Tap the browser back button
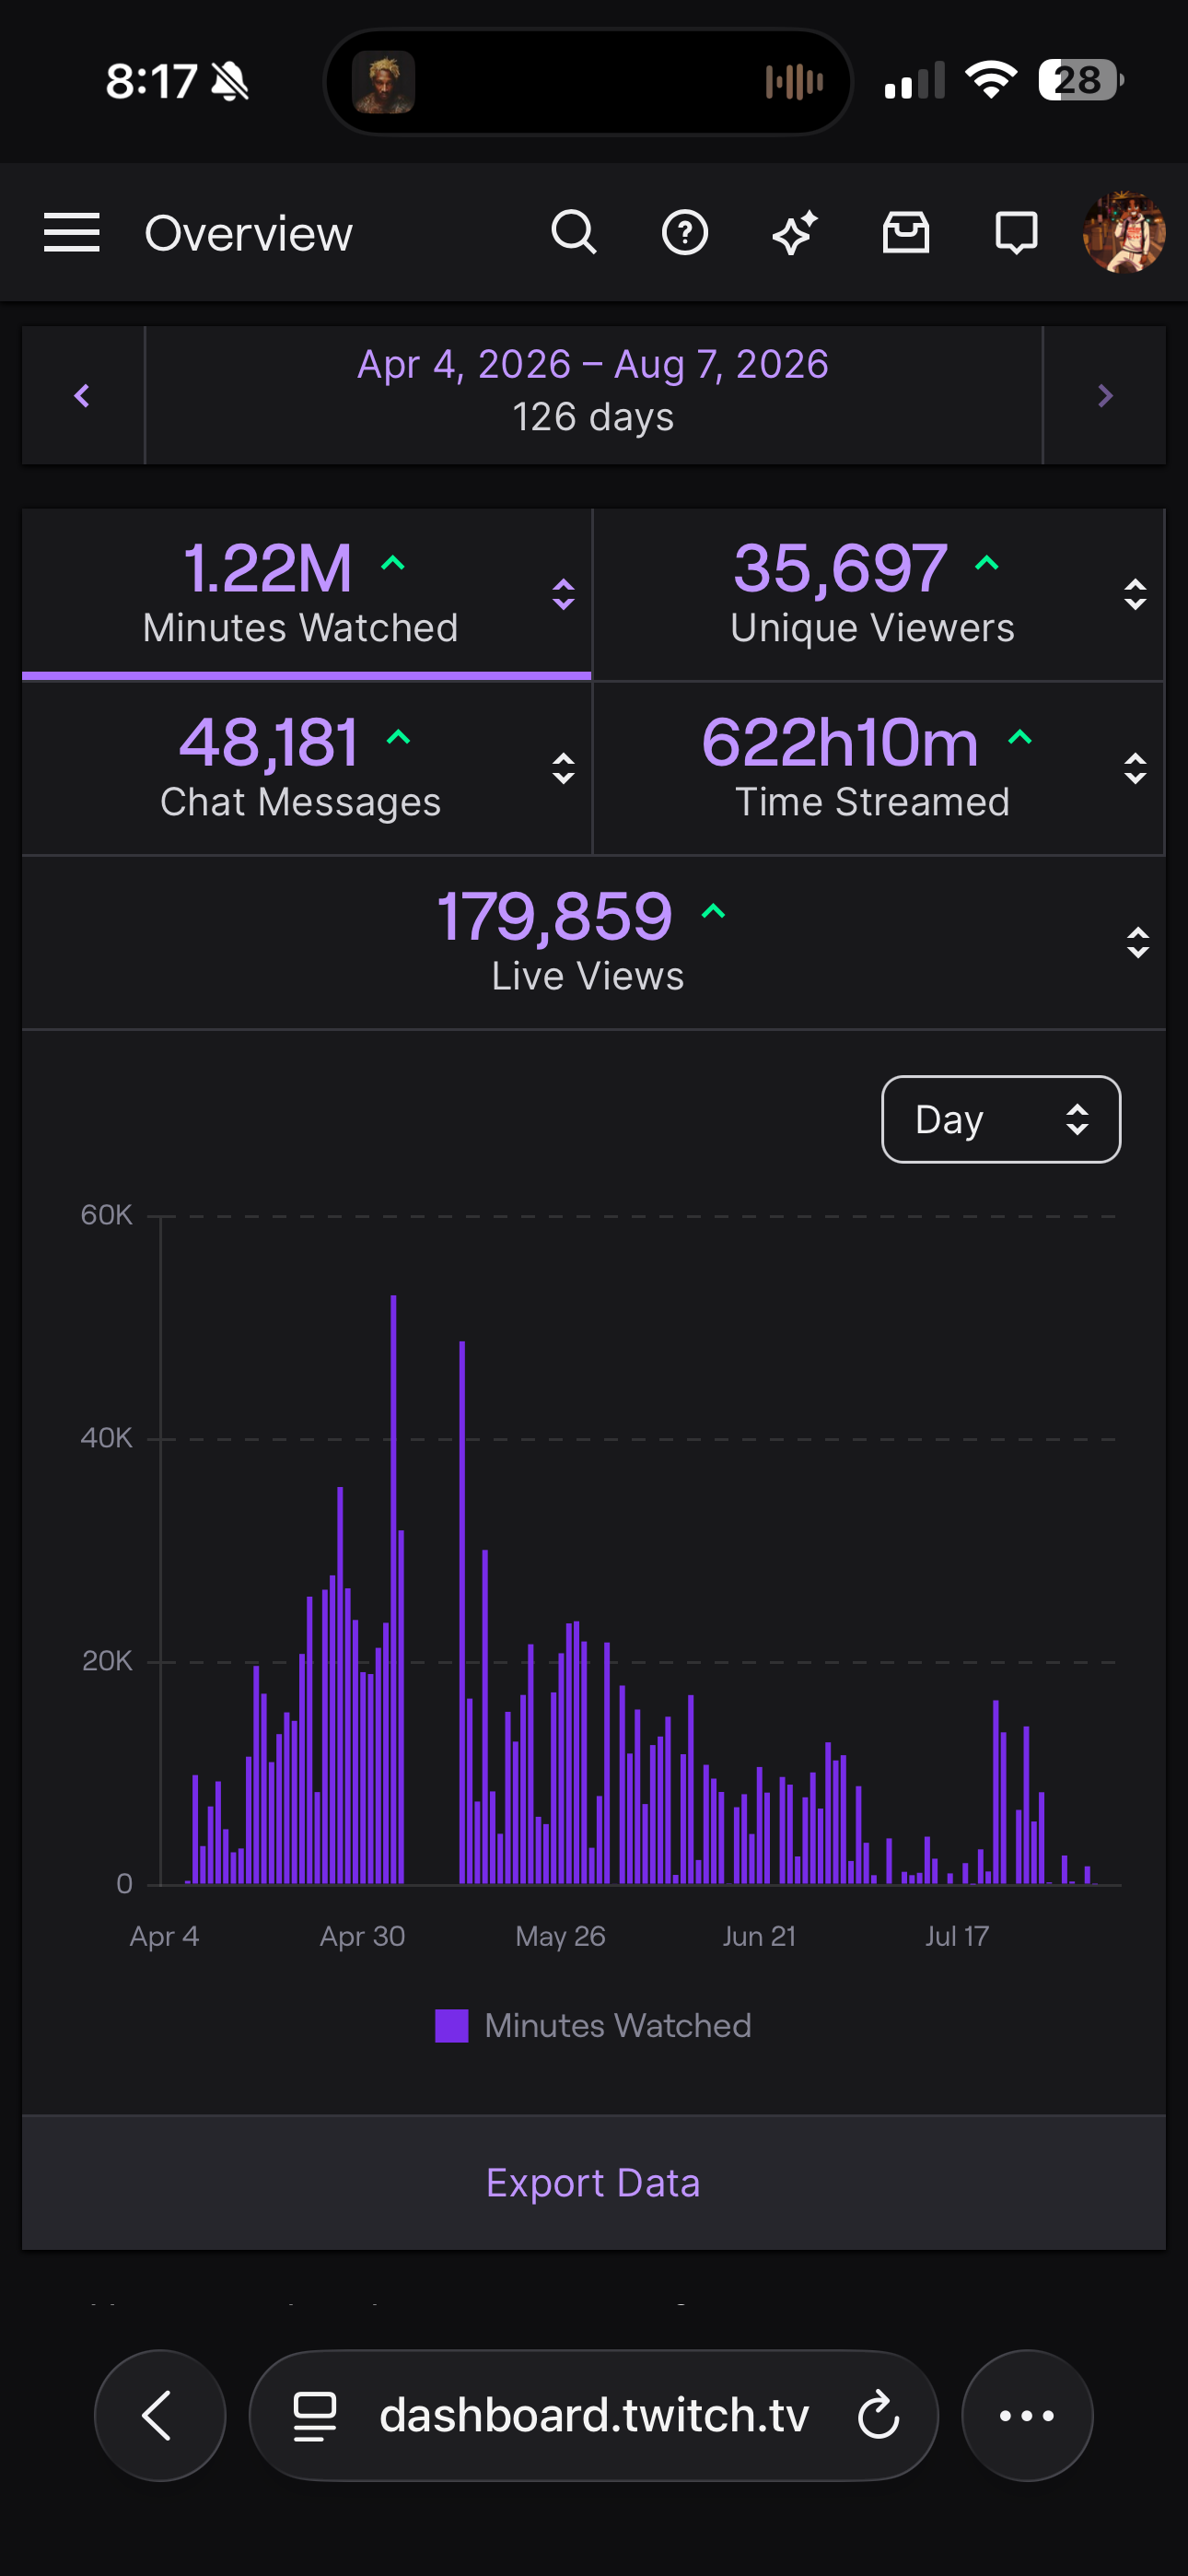This screenshot has height=2576, width=1188. click(x=160, y=2415)
